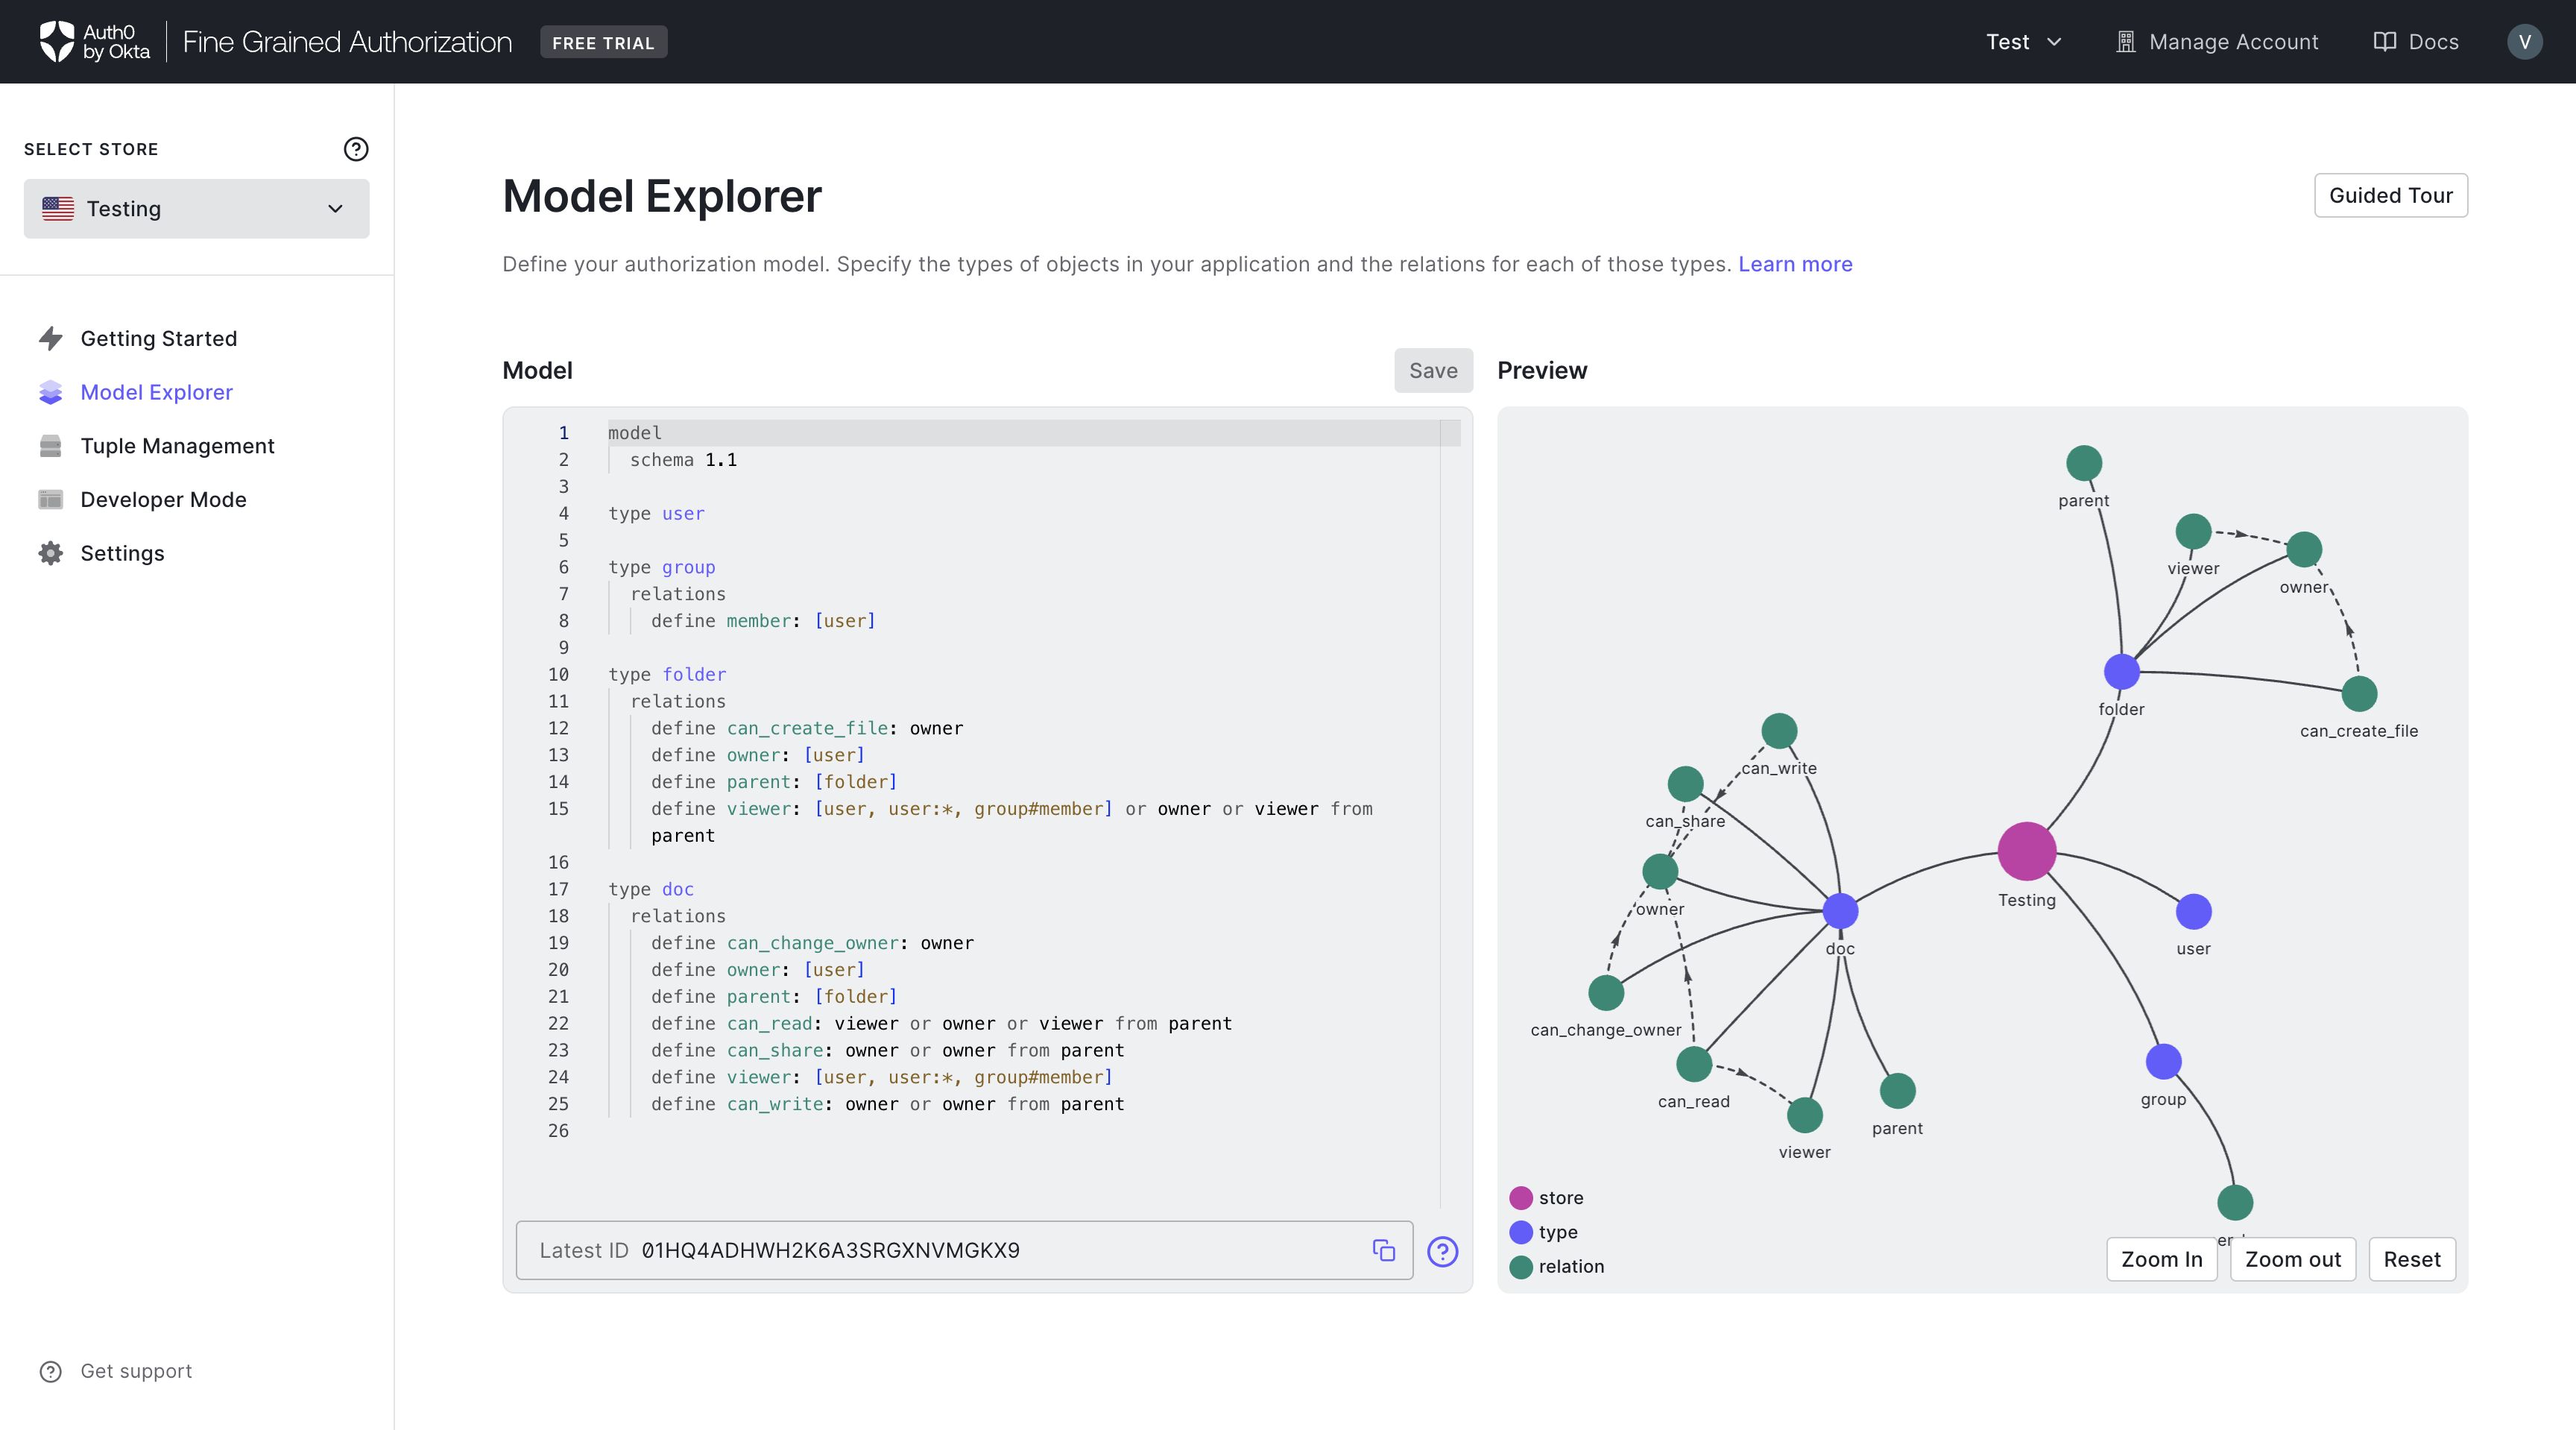The height and width of the screenshot is (1430, 2576).
Task: Copy the Latest ID to clipboard
Action: pos(1384,1250)
